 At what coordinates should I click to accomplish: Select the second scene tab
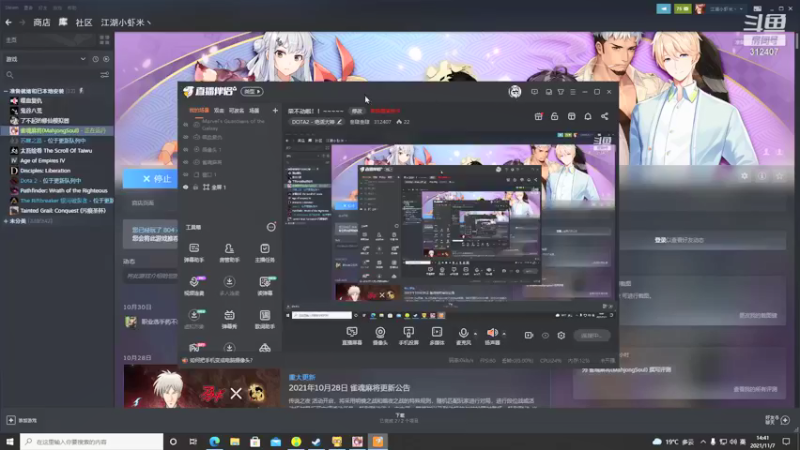pyautogui.click(x=219, y=110)
